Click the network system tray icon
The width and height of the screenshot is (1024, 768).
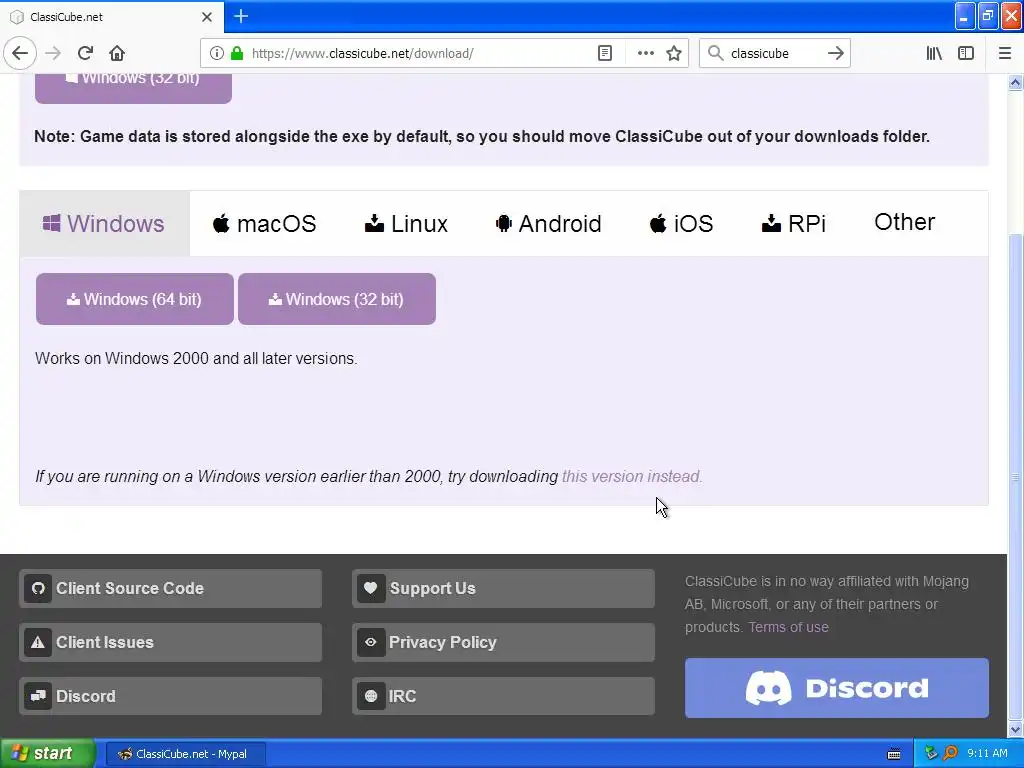coord(931,754)
